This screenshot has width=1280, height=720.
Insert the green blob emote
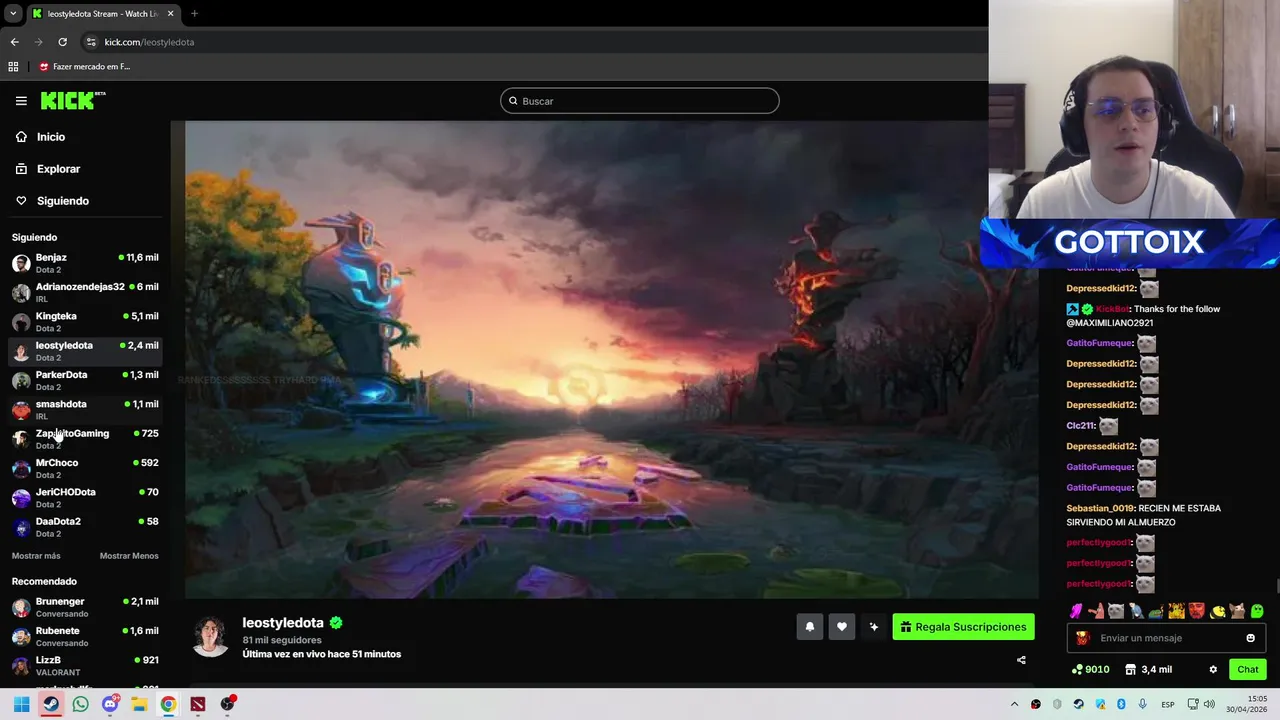tap(1257, 611)
